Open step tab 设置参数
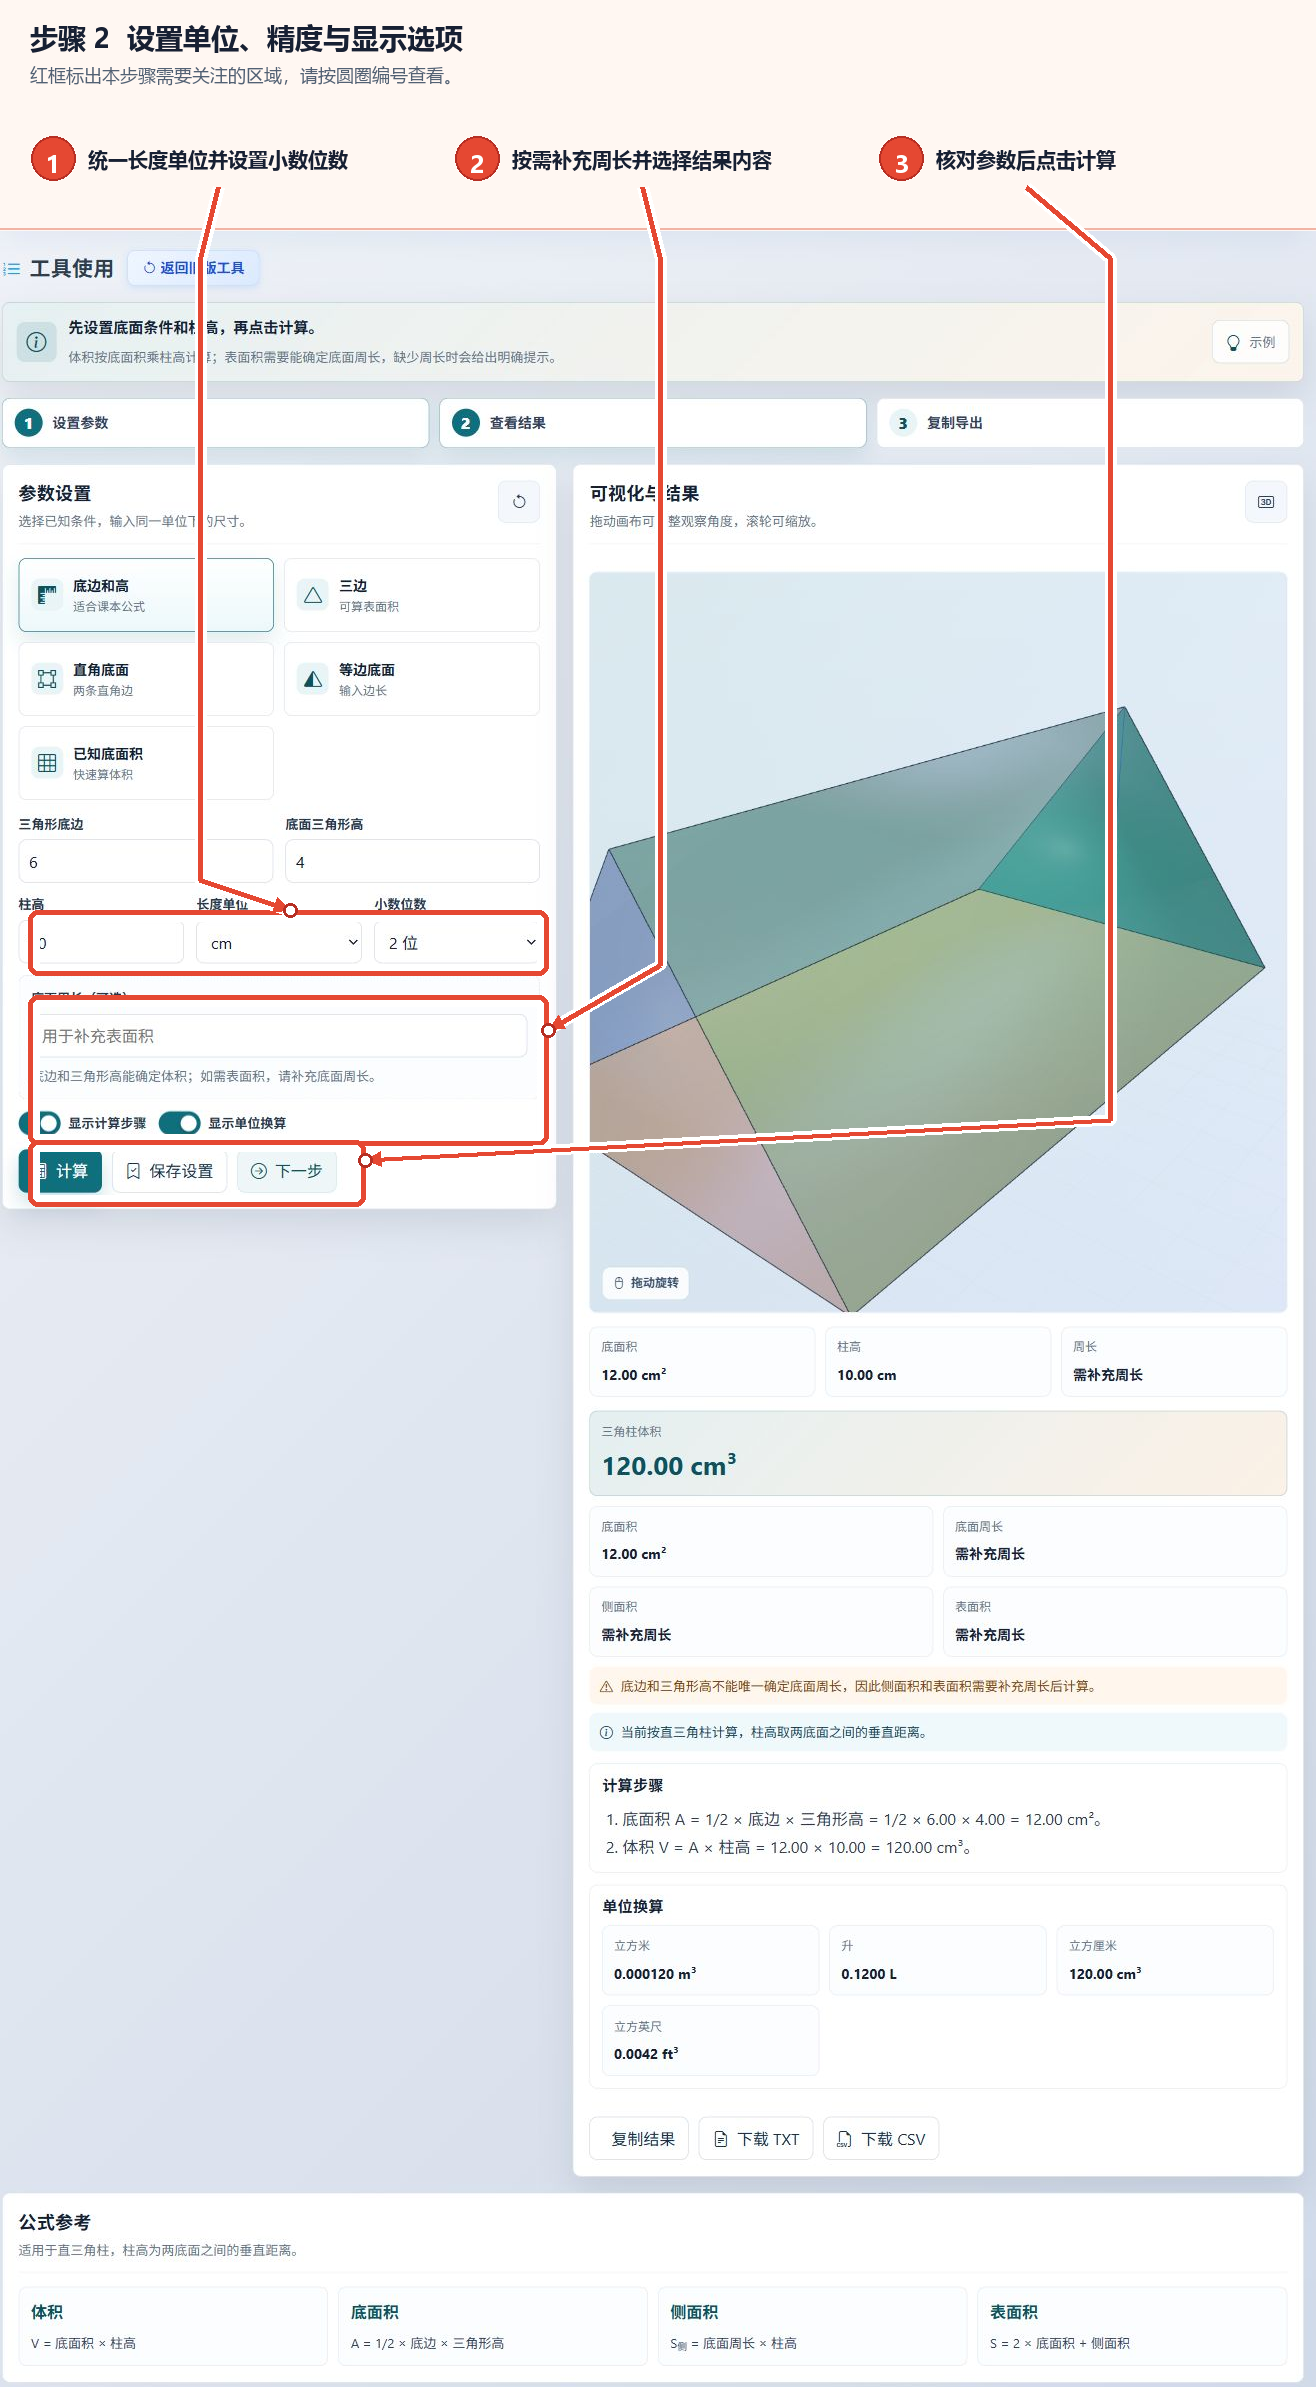The height and width of the screenshot is (2387, 1316). (x=216, y=423)
